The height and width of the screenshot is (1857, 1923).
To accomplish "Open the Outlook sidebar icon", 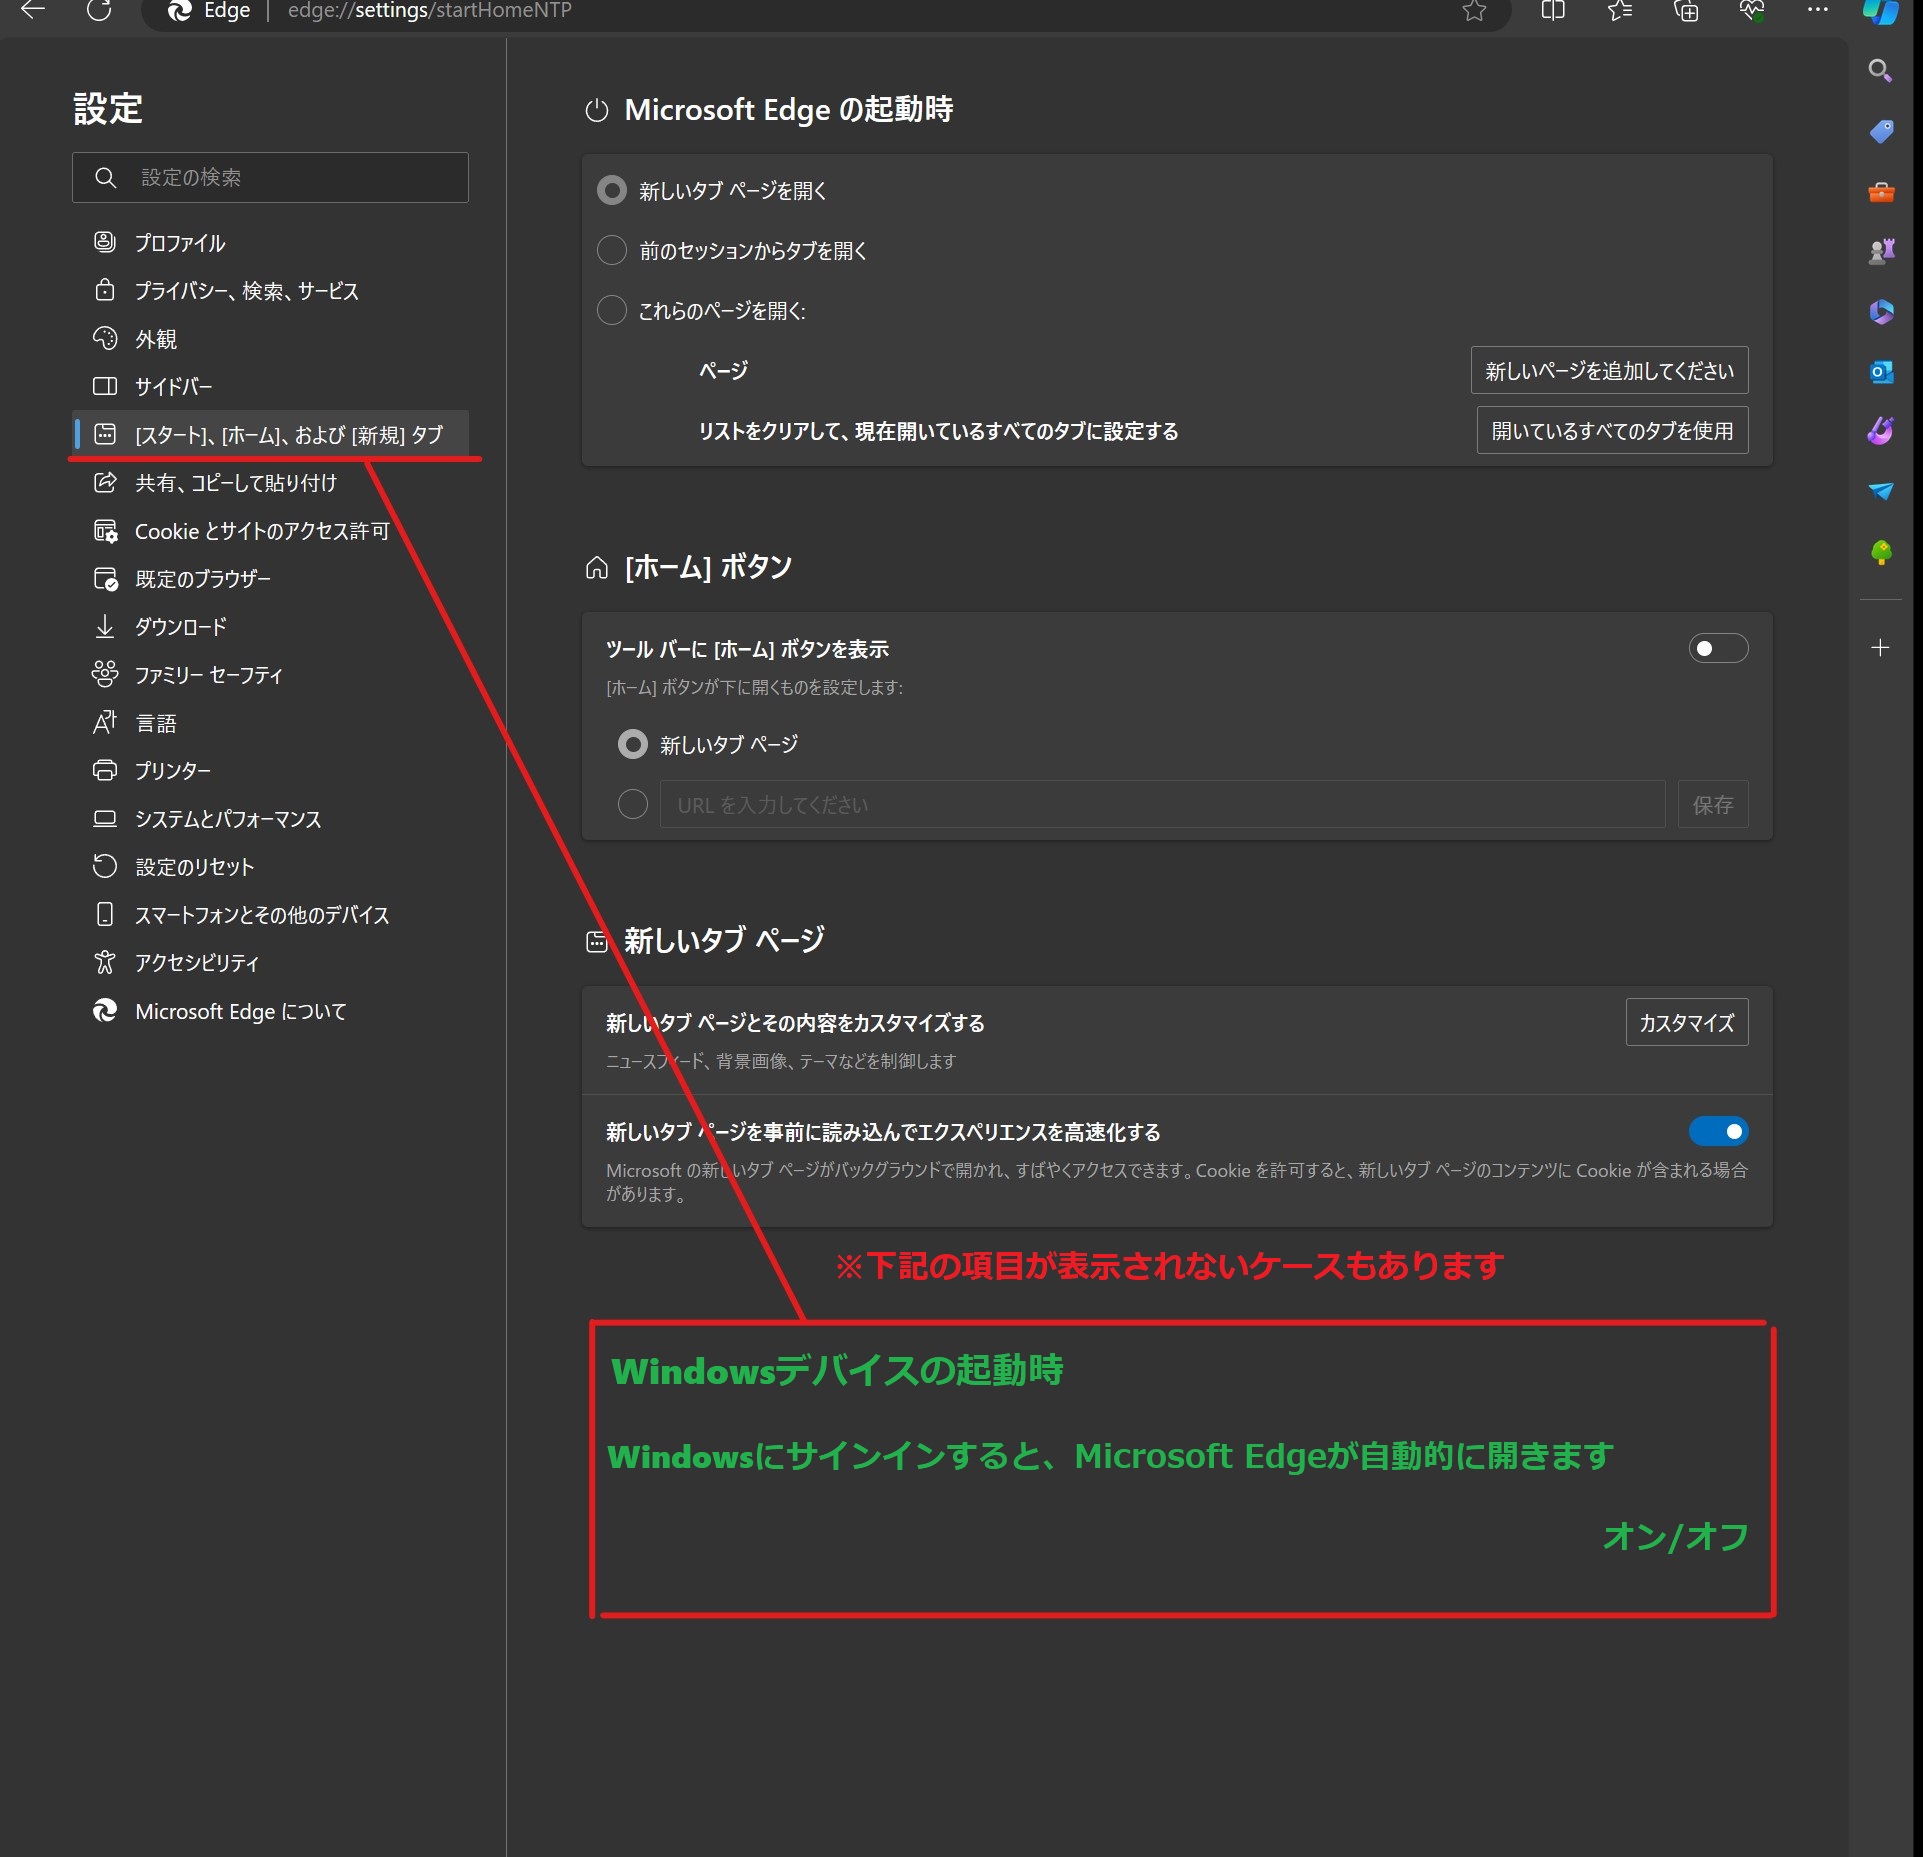I will 1881,372.
